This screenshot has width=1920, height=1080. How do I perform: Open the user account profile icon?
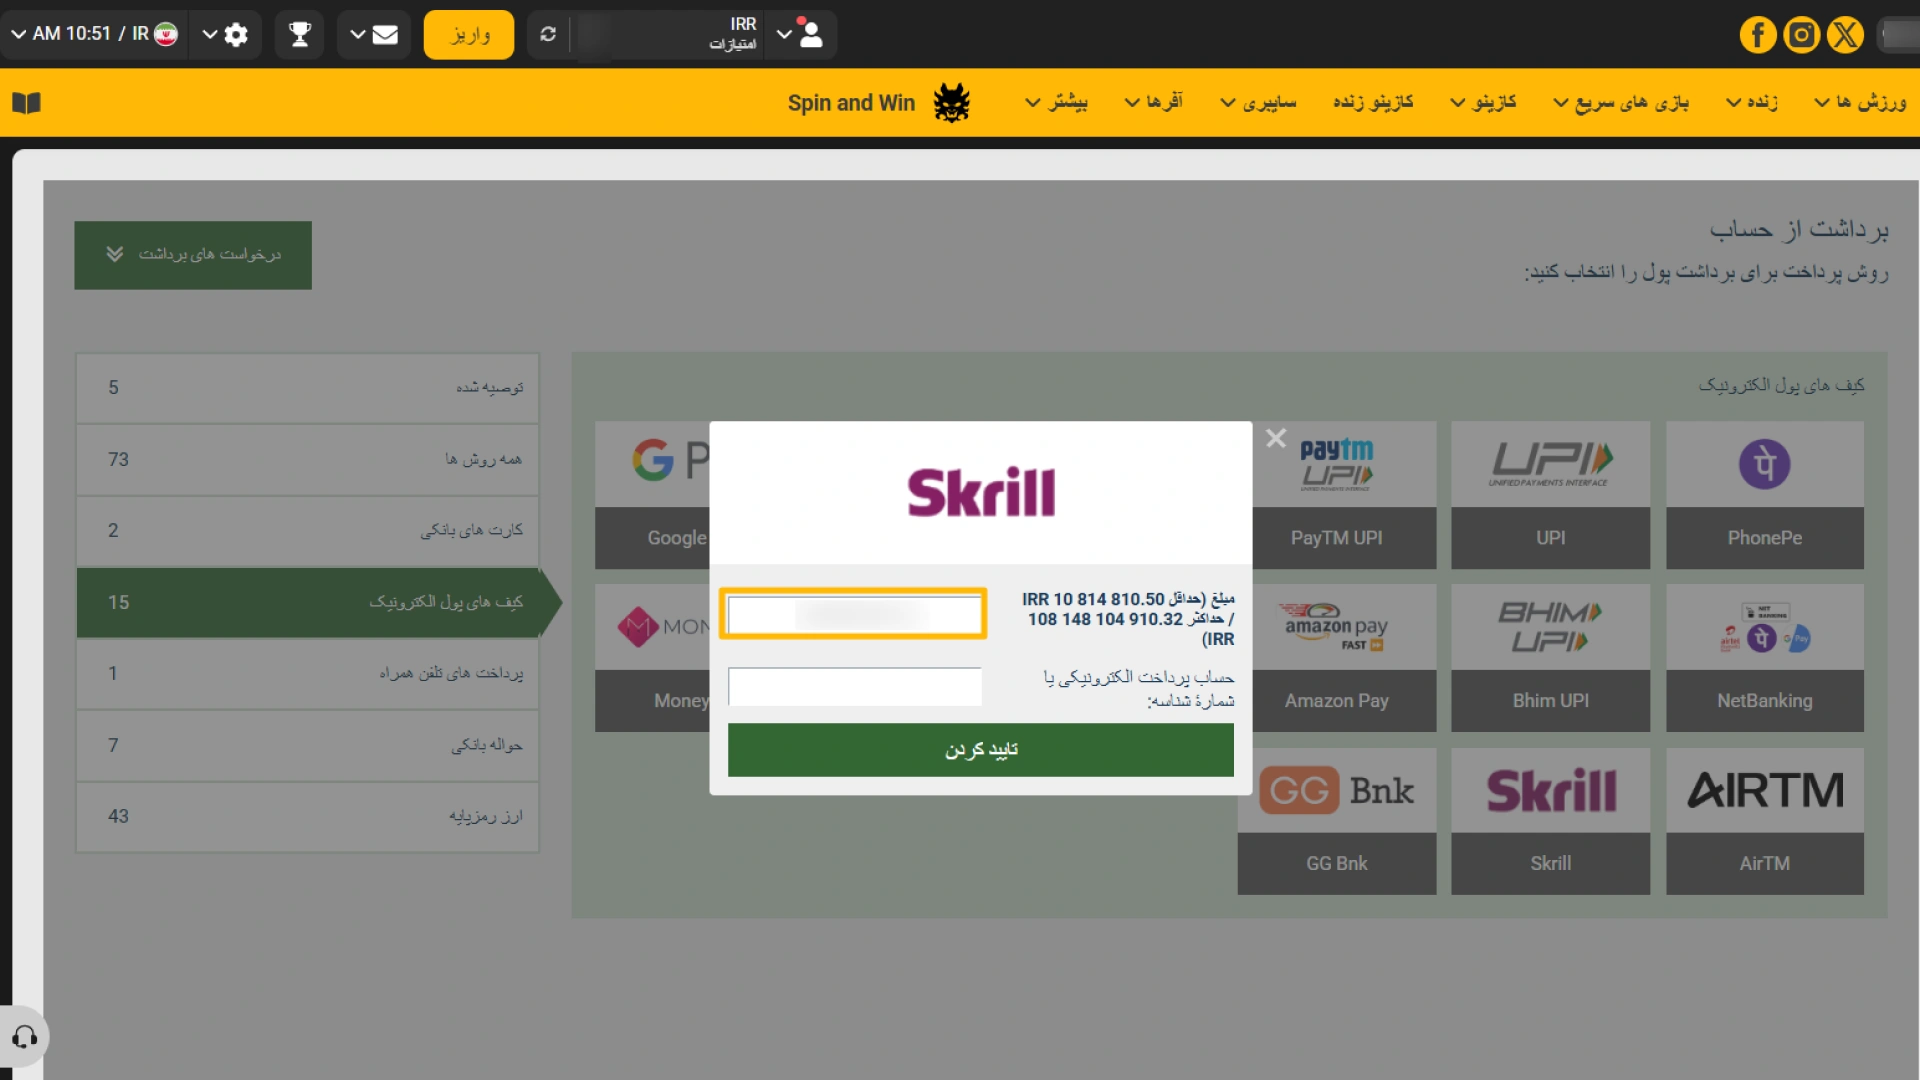(x=811, y=34)
